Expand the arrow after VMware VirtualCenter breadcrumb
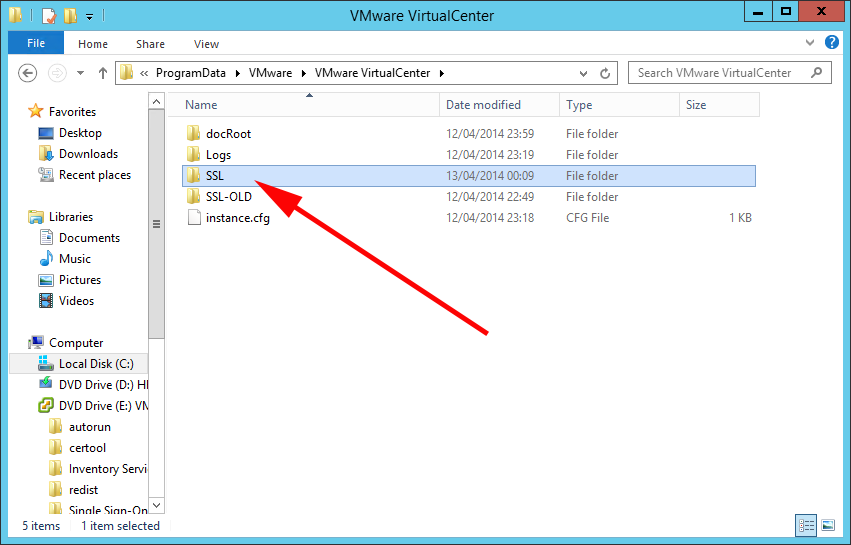Image resolution: width=851 pixels, height=545 pixels. [442, 73]
